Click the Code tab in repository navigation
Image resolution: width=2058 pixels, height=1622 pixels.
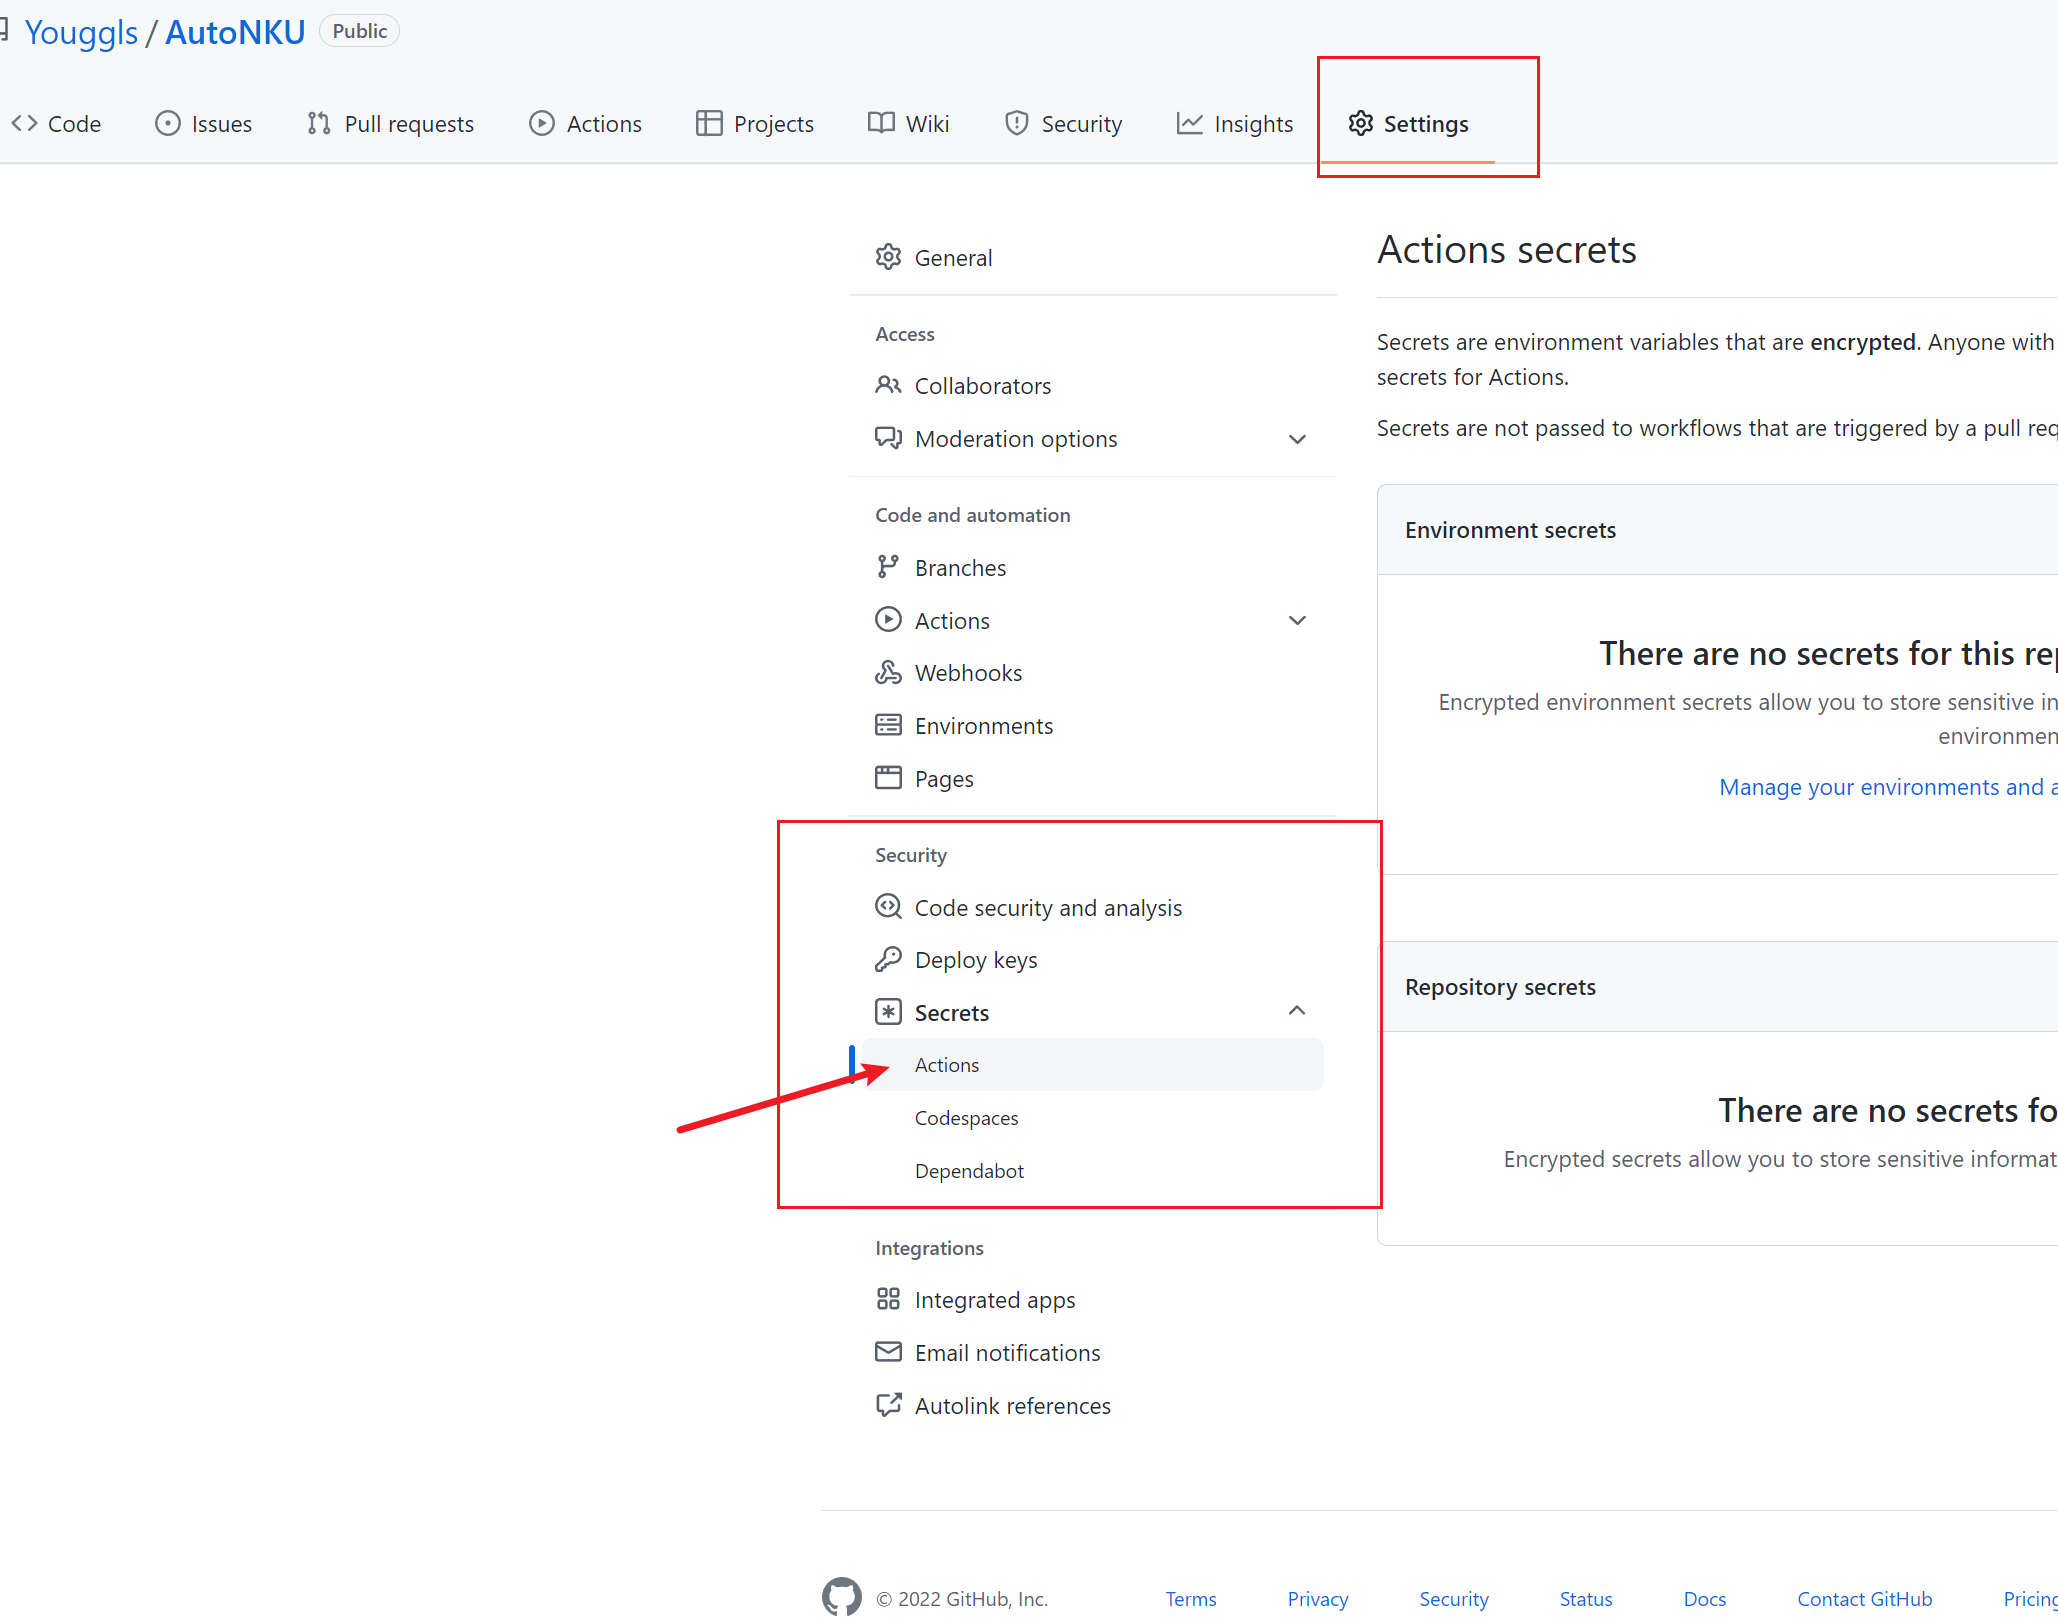(58, 122)
